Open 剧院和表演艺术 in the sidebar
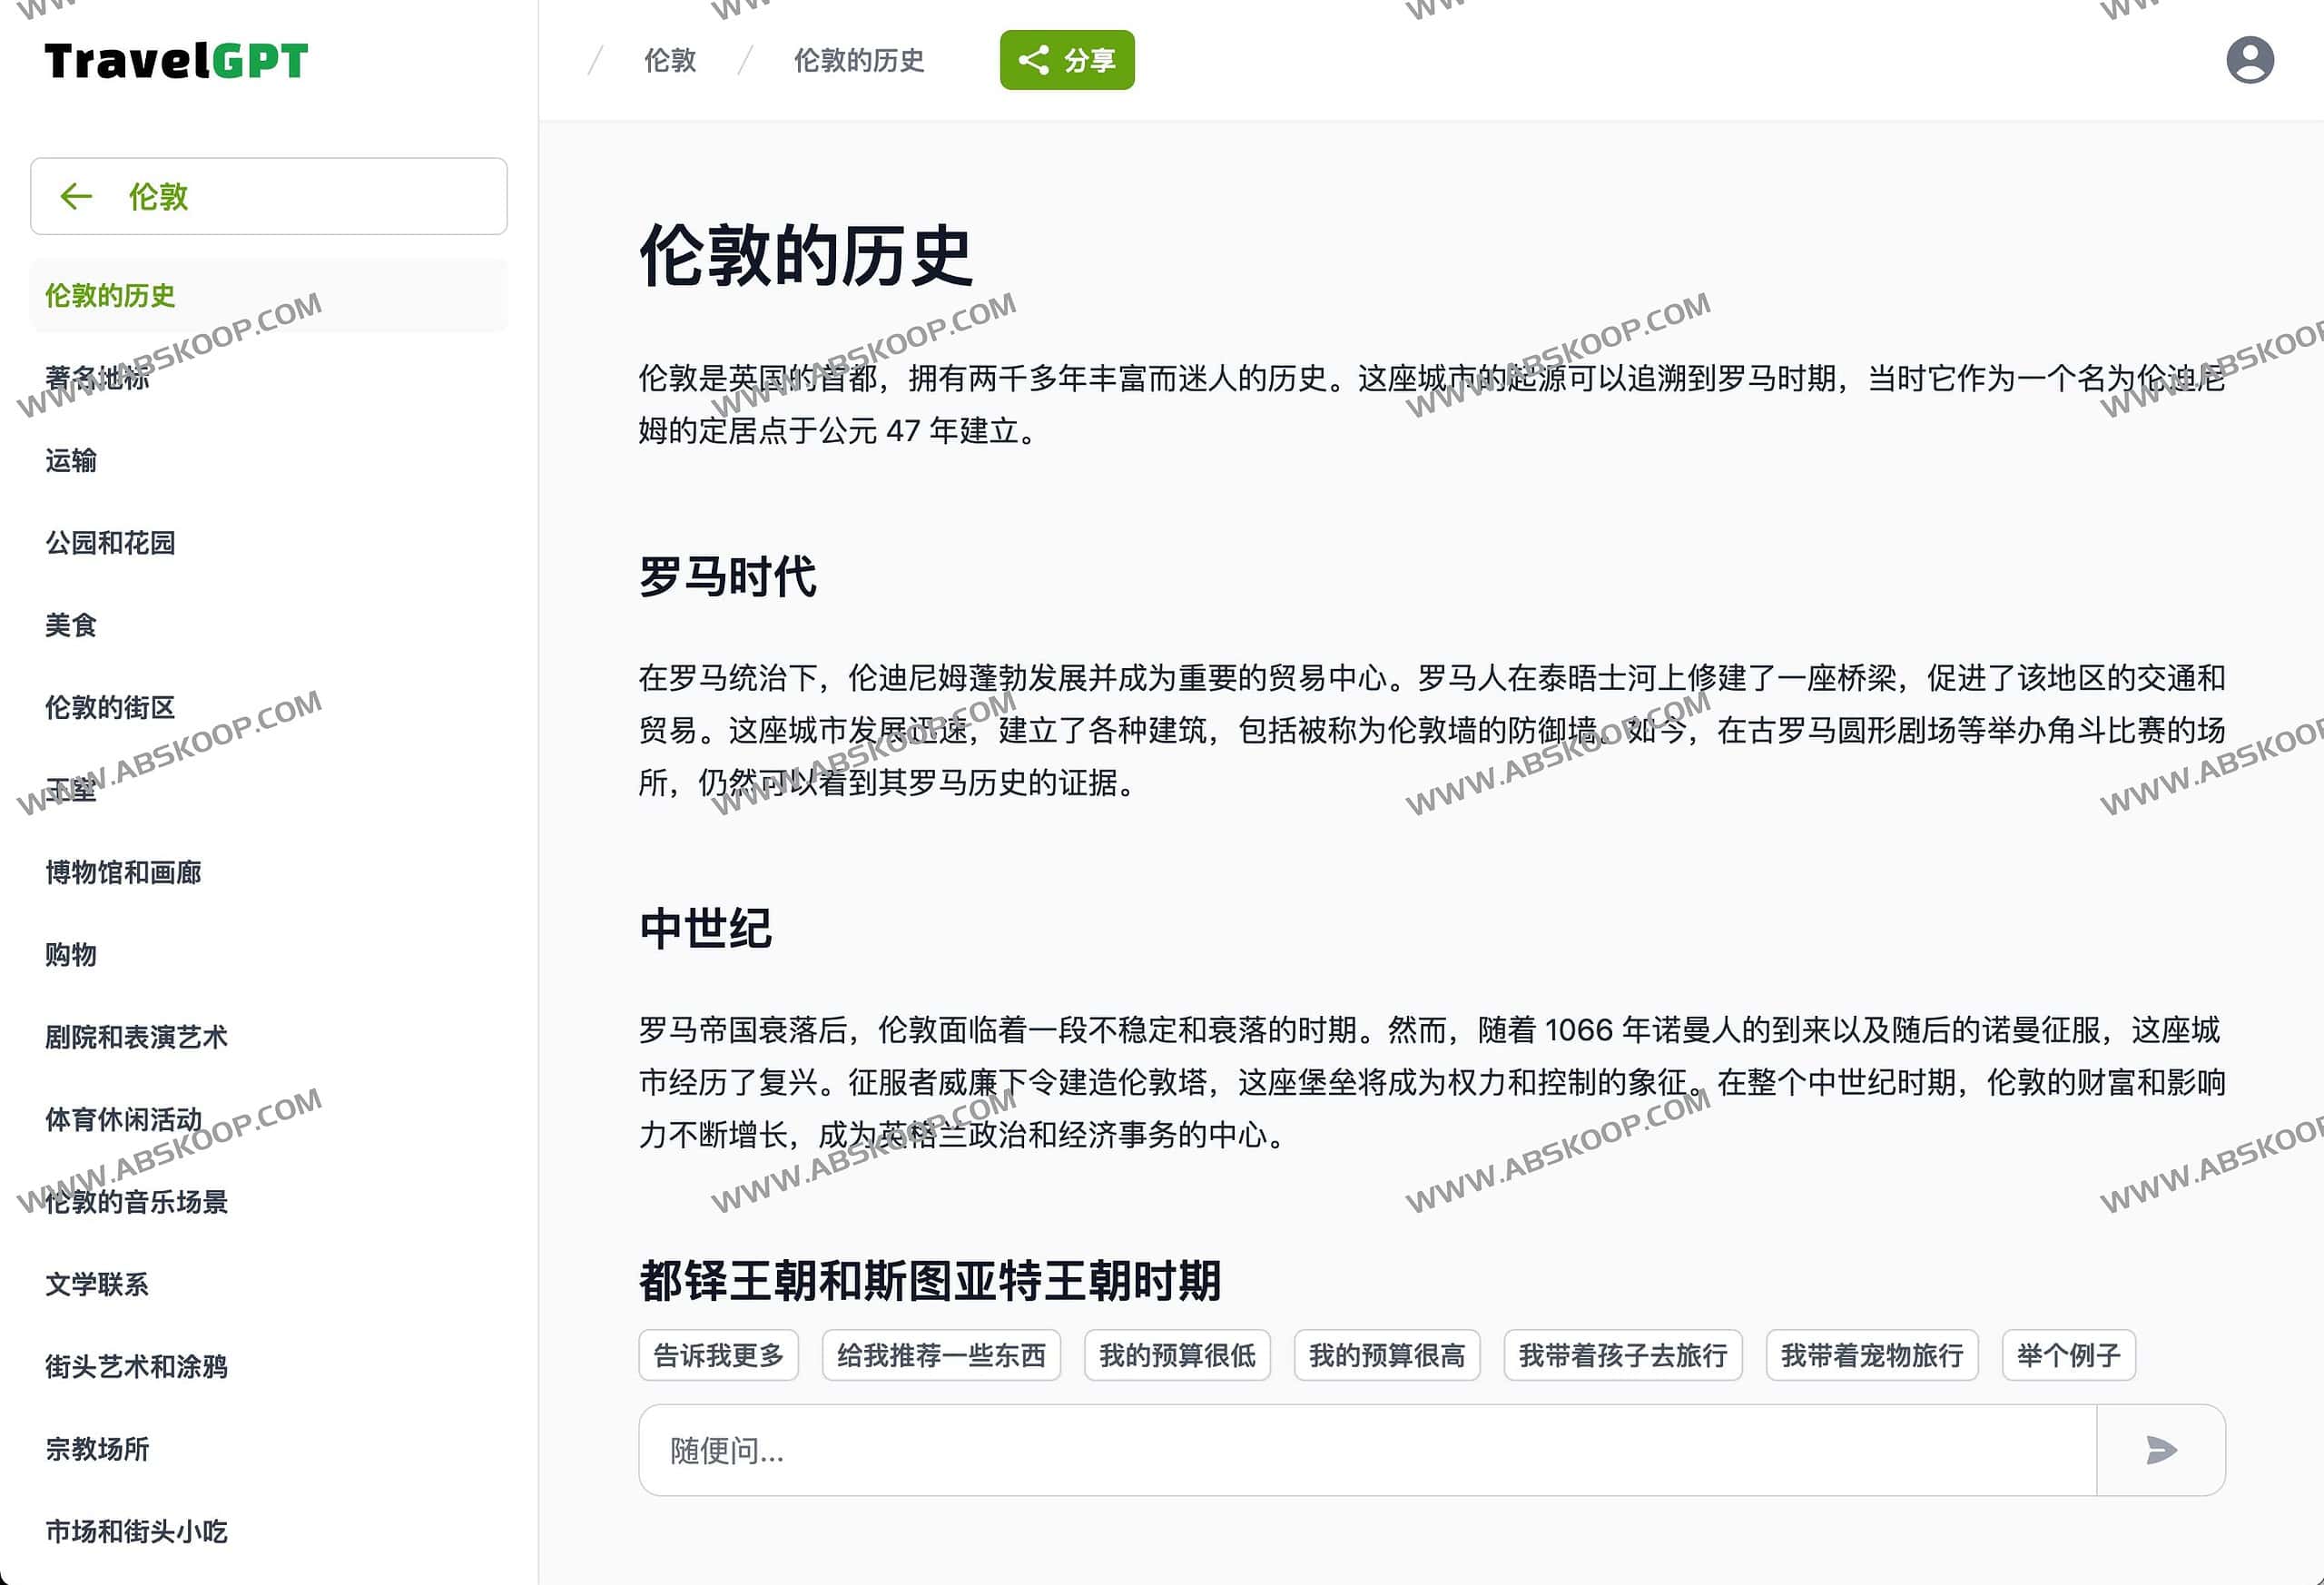The image size is (2324, 1585). tap(136, 1037)
